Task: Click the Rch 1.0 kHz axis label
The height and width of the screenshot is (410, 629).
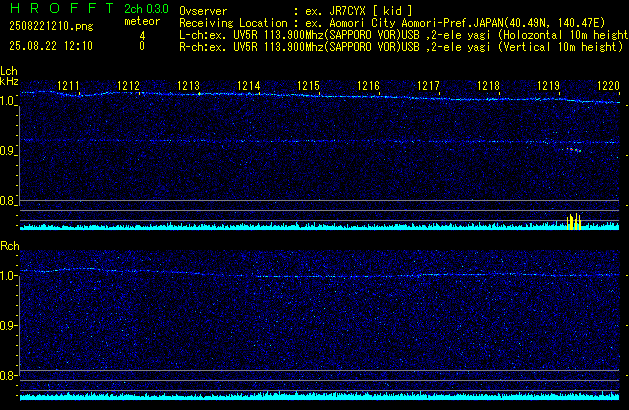Action: 7,276
